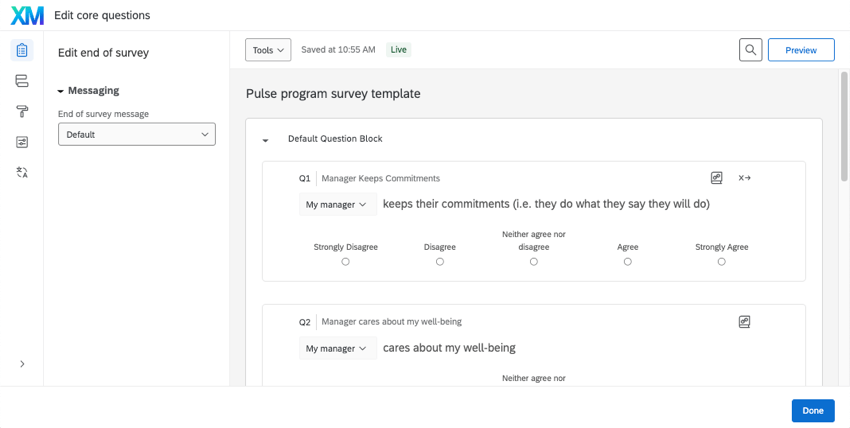The height and width of the screenshot is (428, 850).
Task: Click the XM logo icon
Action: (27, 15)
